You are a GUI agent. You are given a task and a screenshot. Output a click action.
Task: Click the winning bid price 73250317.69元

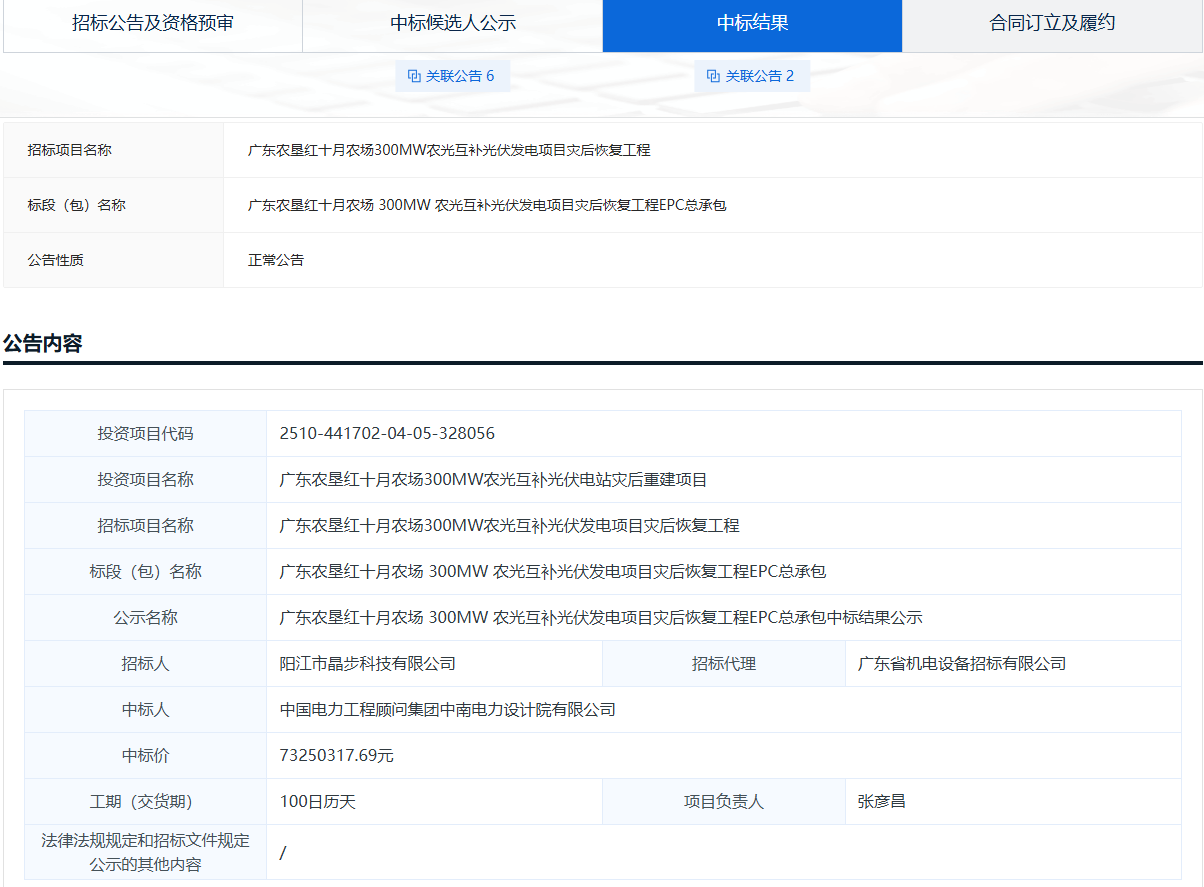336,756
